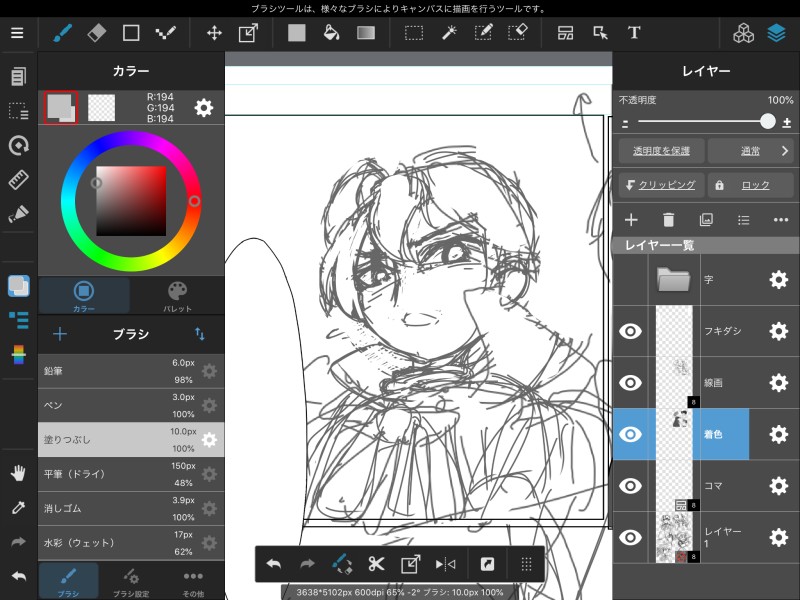Select the Eraser tool in top toolbar
Image resolution: width=800 pixels, height=600 pixels.
click(x=97, y=33)
